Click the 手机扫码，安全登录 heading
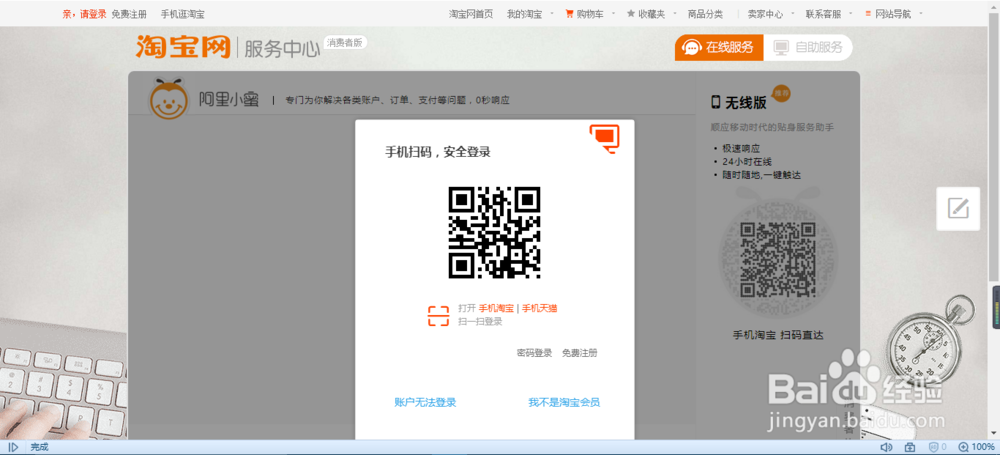Screen dimensions: 1000x455 pyautogui.click(x=438, y=152)
